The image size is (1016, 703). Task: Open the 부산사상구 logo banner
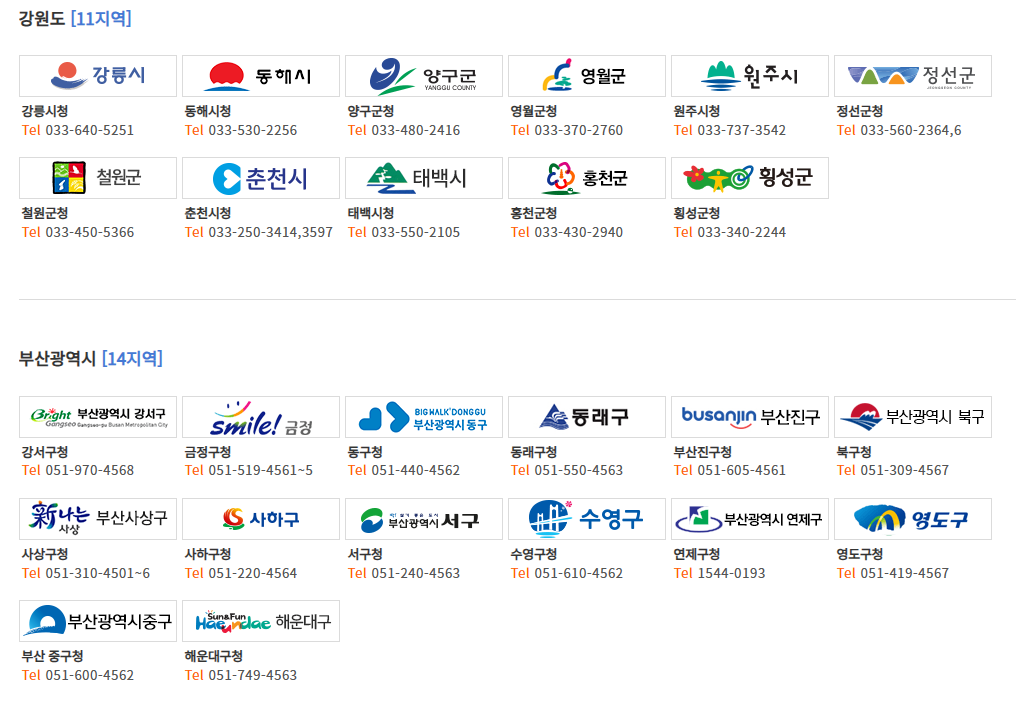click(98, 518)
